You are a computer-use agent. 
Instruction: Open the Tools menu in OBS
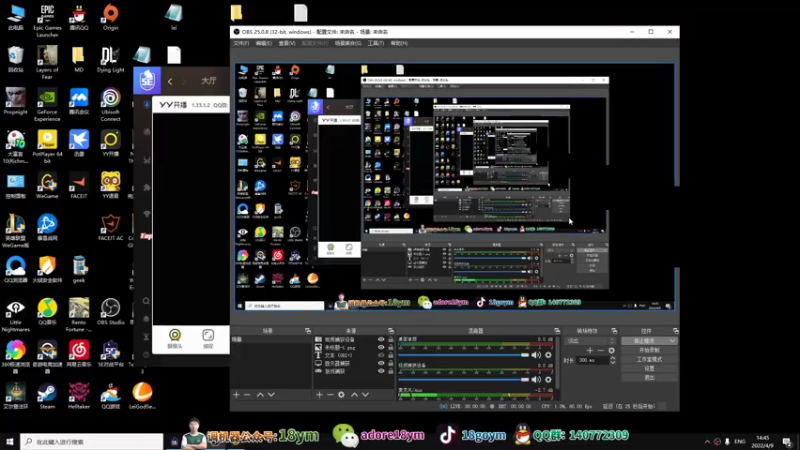coord(376,43)
